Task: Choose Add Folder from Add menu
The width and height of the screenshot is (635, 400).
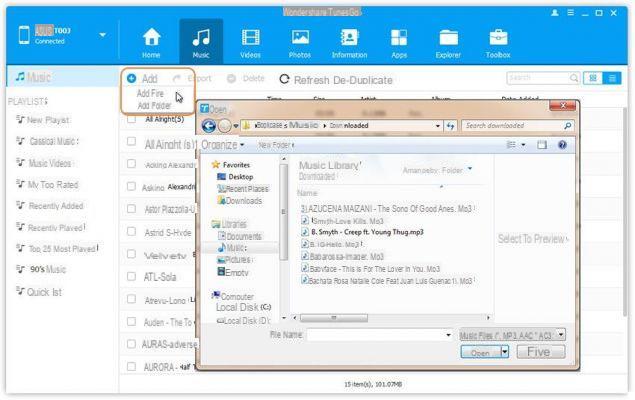Action: 154,106
